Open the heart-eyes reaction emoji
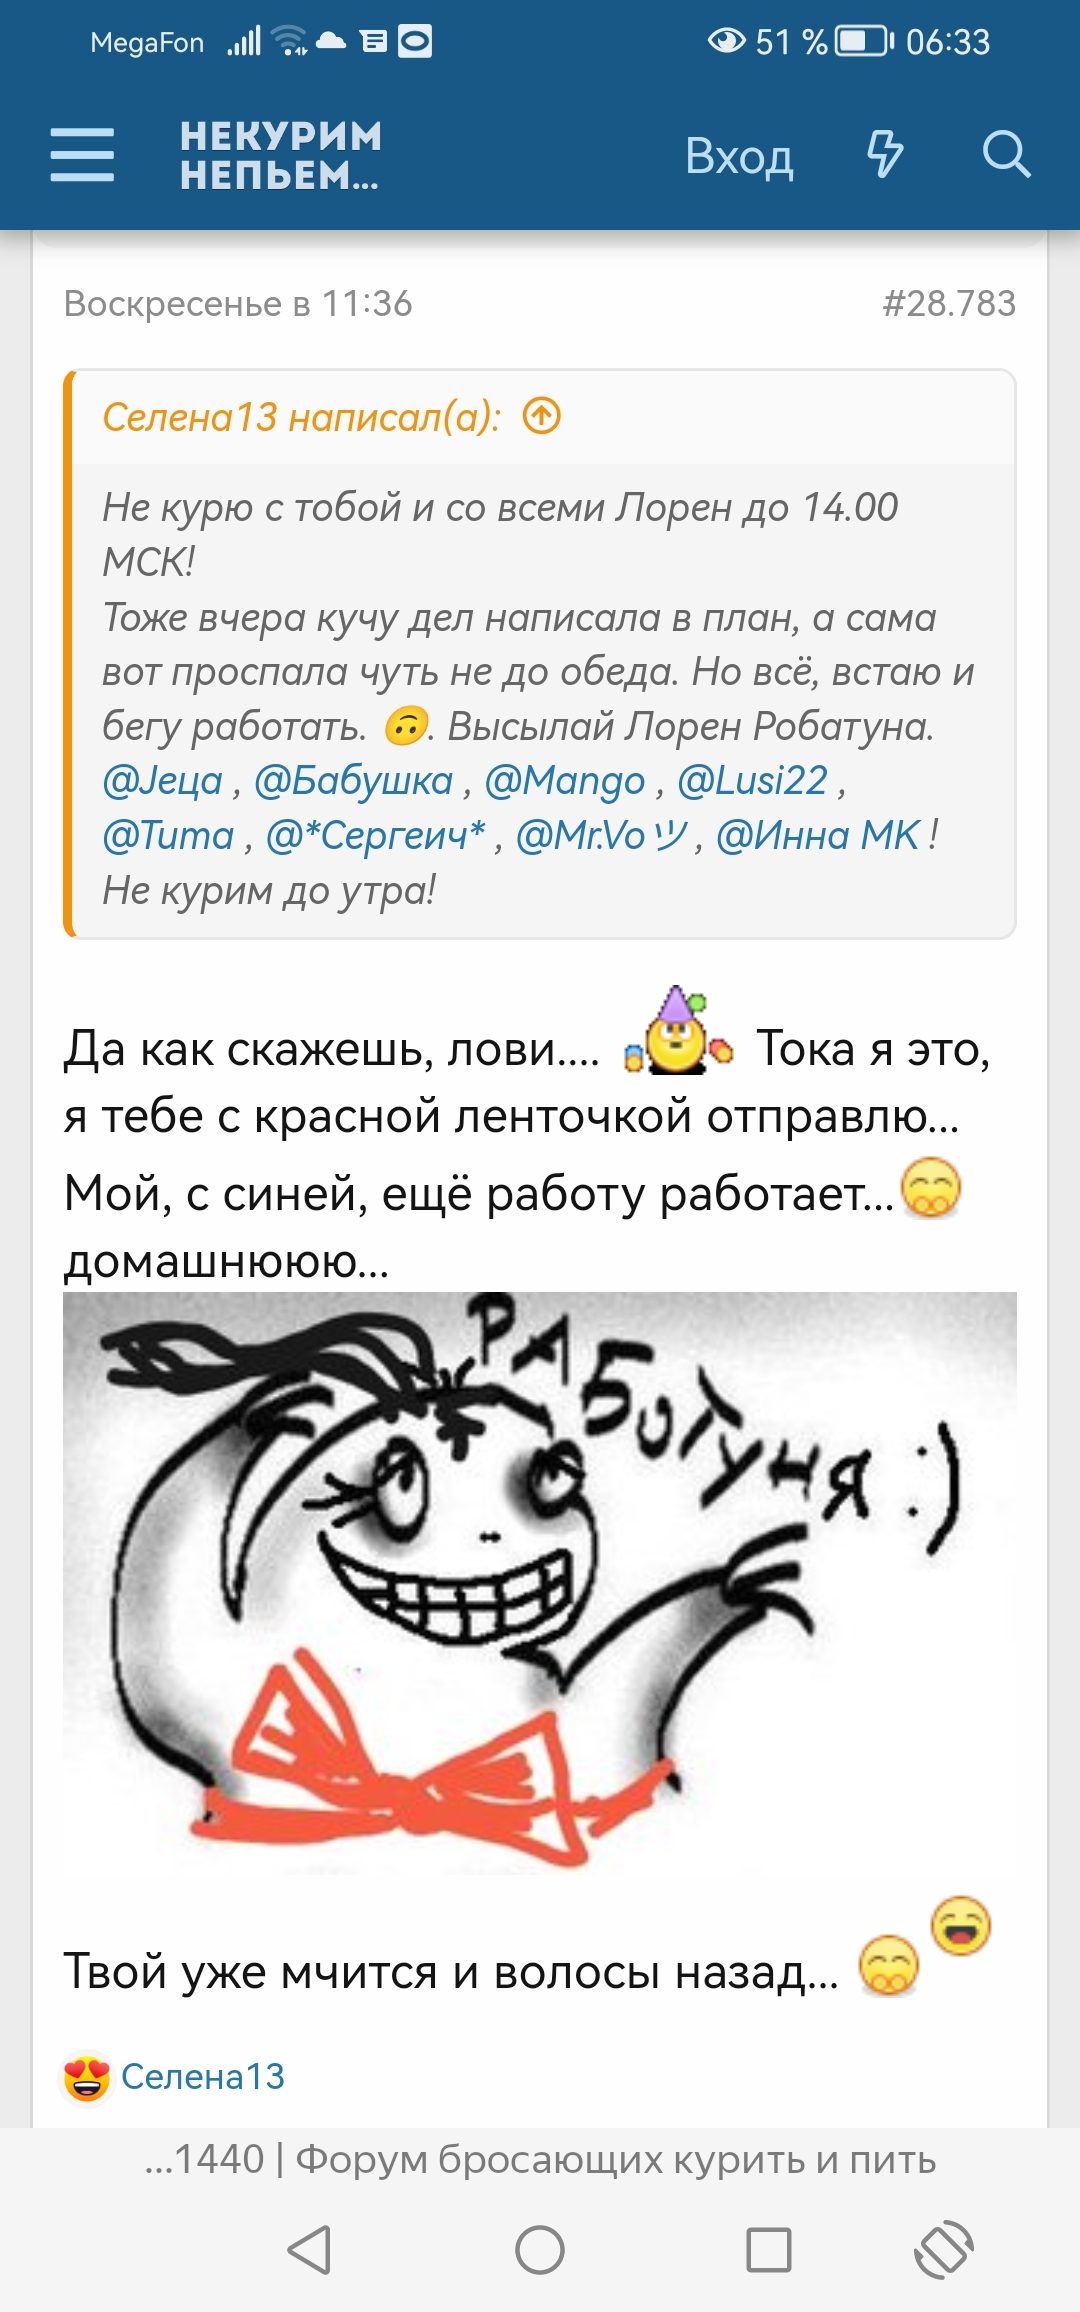The height and width of the screenshot is (2312, 1080). click(87, 2077)
